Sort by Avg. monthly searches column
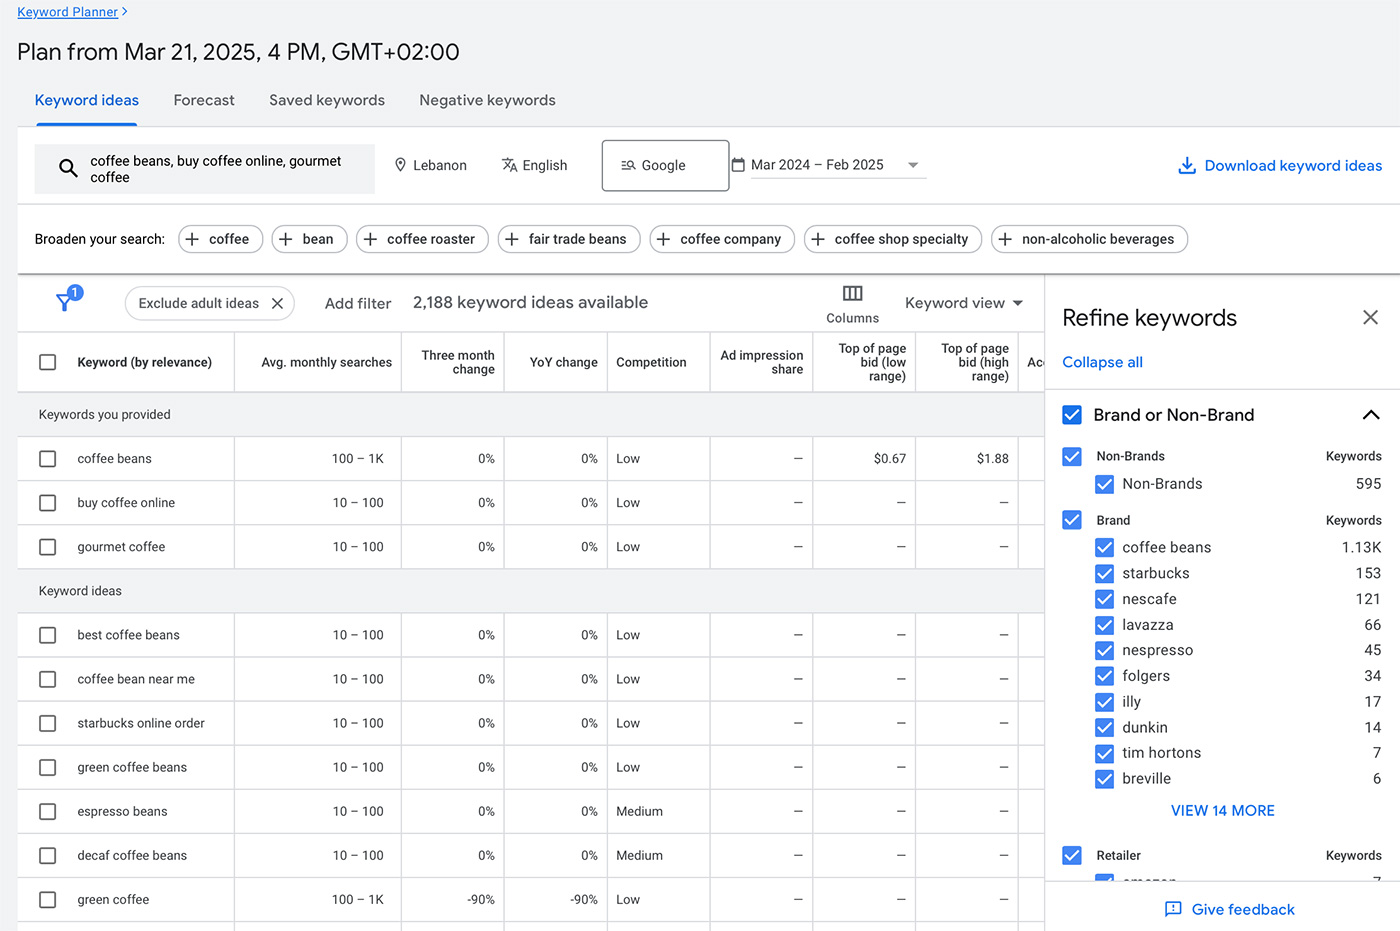Viewport: 1400px width, 931px height. 326,362
